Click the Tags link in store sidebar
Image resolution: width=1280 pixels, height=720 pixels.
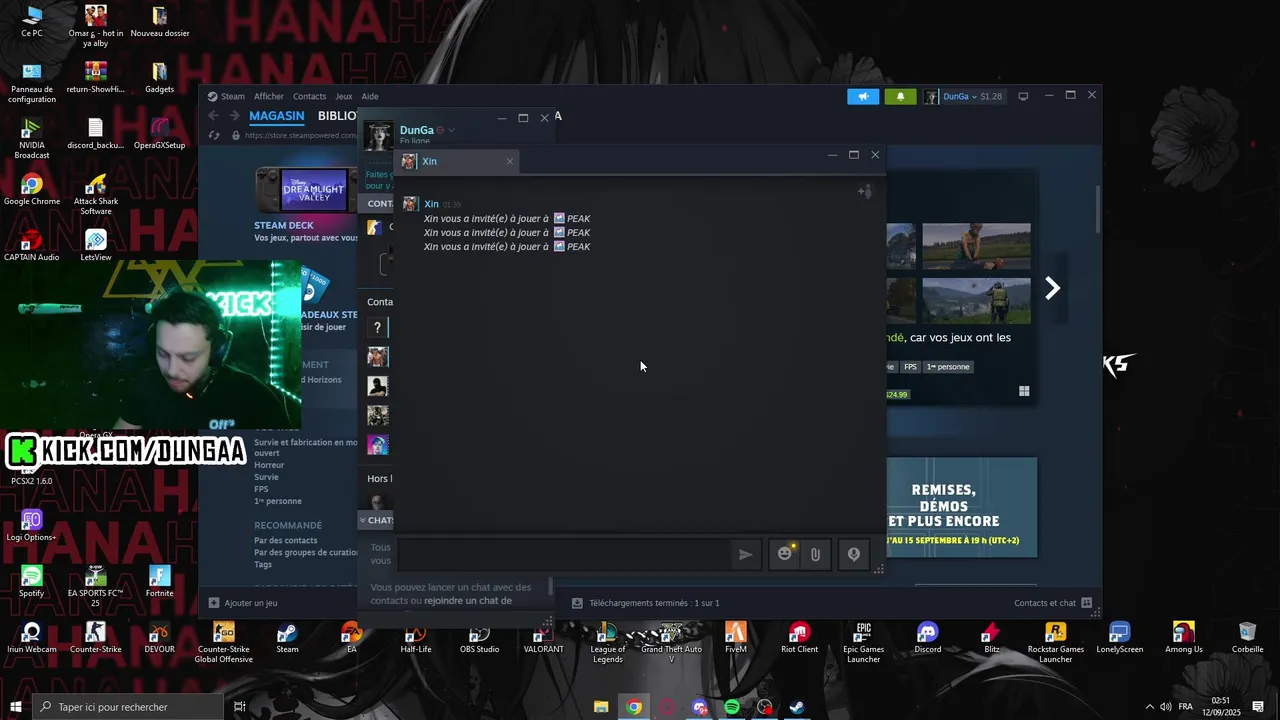pyautogui.click(x=263, y=565)
